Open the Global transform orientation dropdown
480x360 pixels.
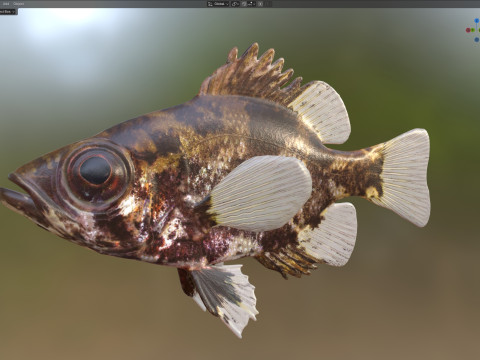pyautogui.click(x=218, y=4)
